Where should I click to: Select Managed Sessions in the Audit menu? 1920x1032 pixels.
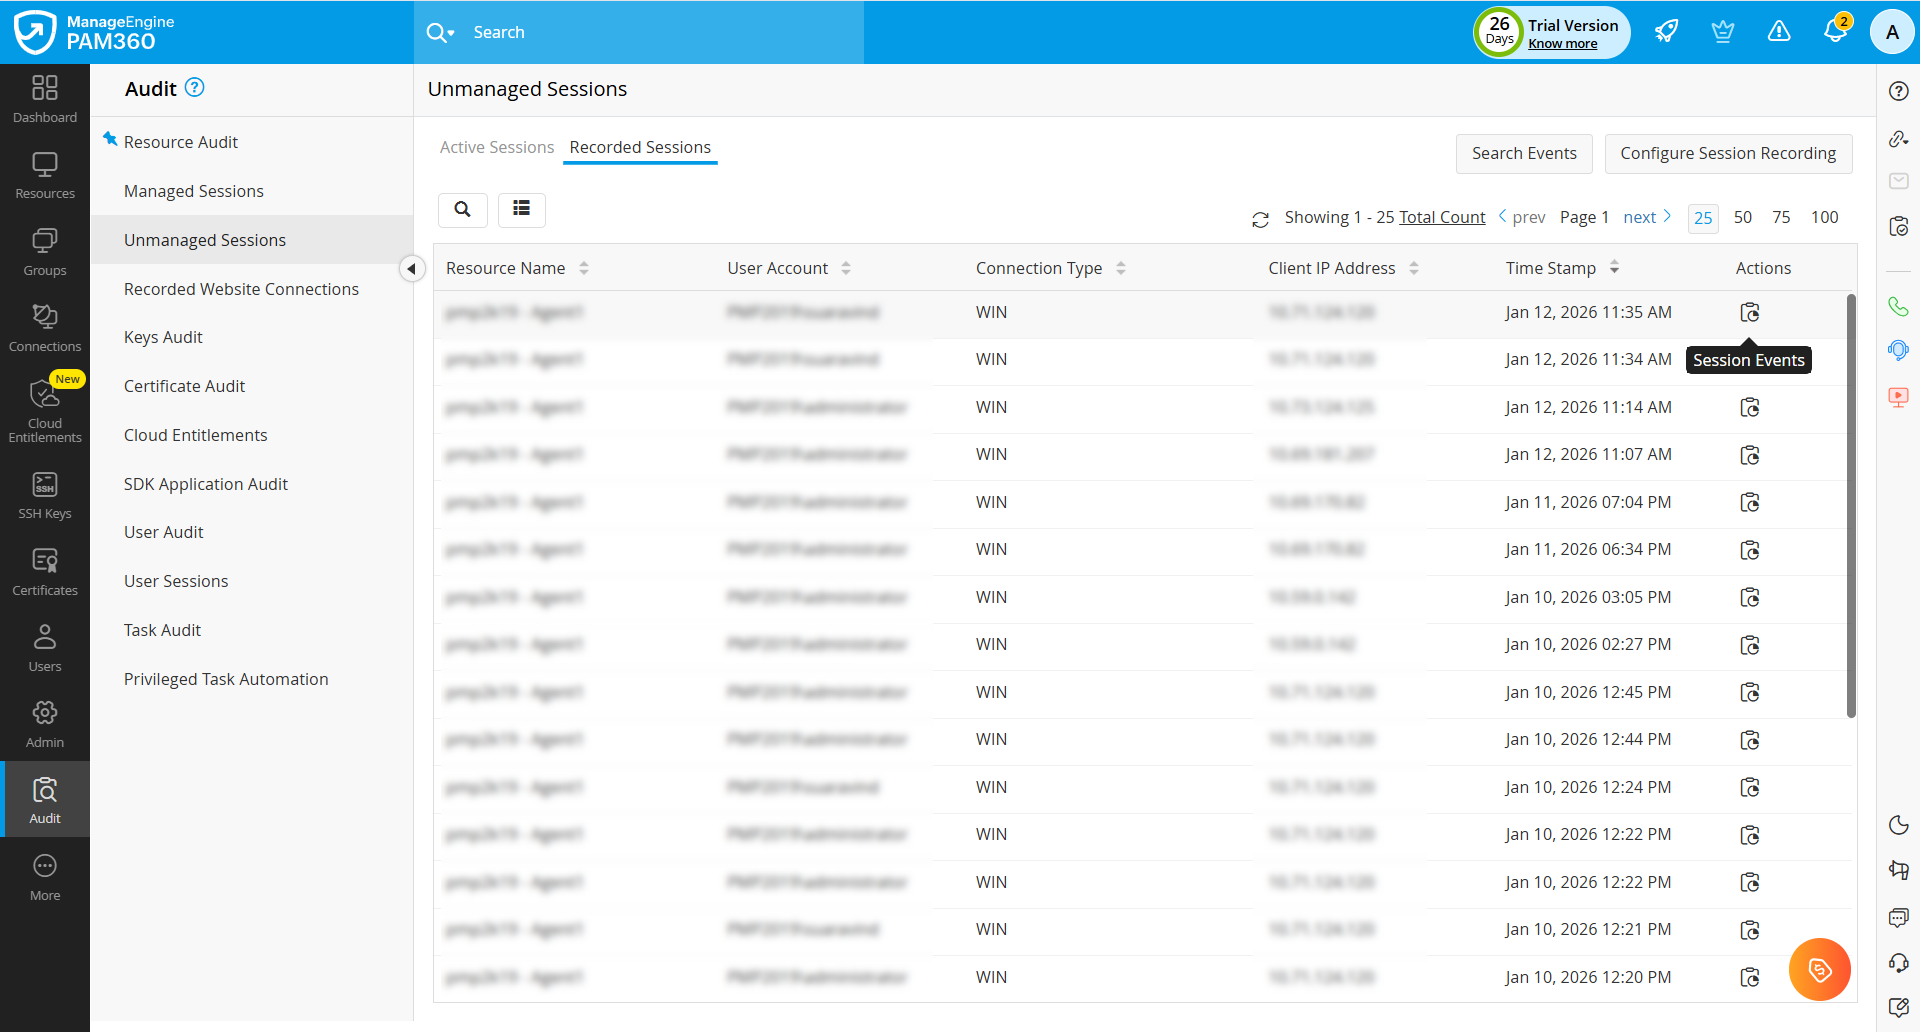point(194,191)
